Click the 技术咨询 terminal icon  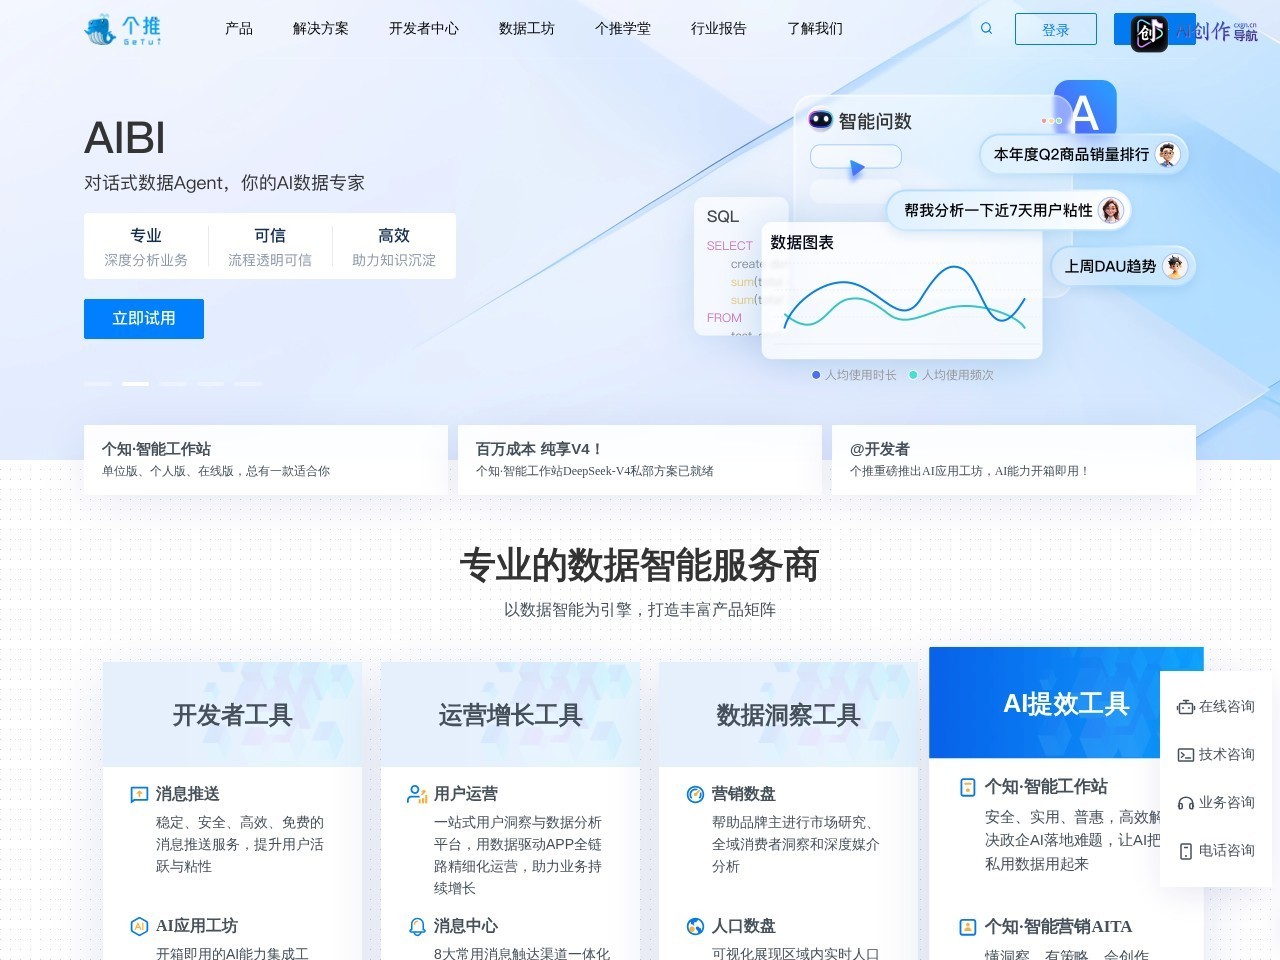point(1186,755)
